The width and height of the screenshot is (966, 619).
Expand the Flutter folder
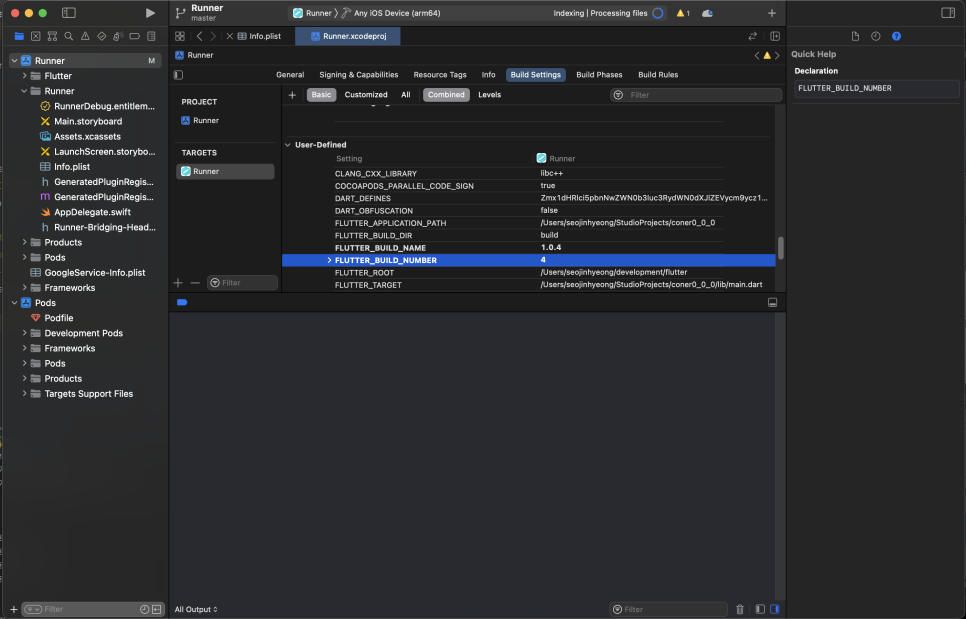pyautogui.click(x=25, y=76)
